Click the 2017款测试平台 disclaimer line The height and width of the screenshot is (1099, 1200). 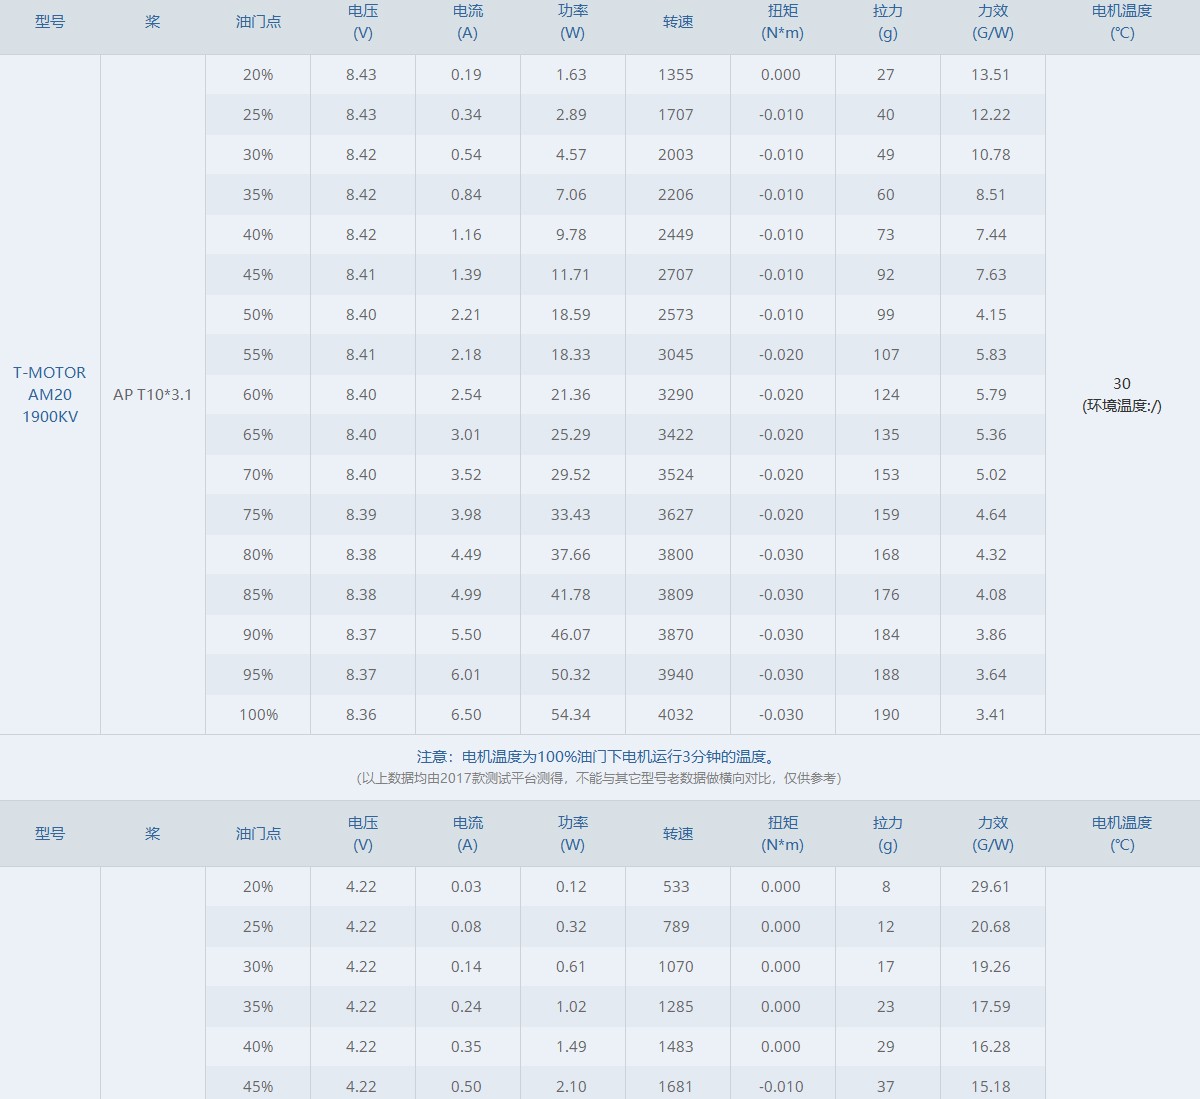click(x=598, y=778)
